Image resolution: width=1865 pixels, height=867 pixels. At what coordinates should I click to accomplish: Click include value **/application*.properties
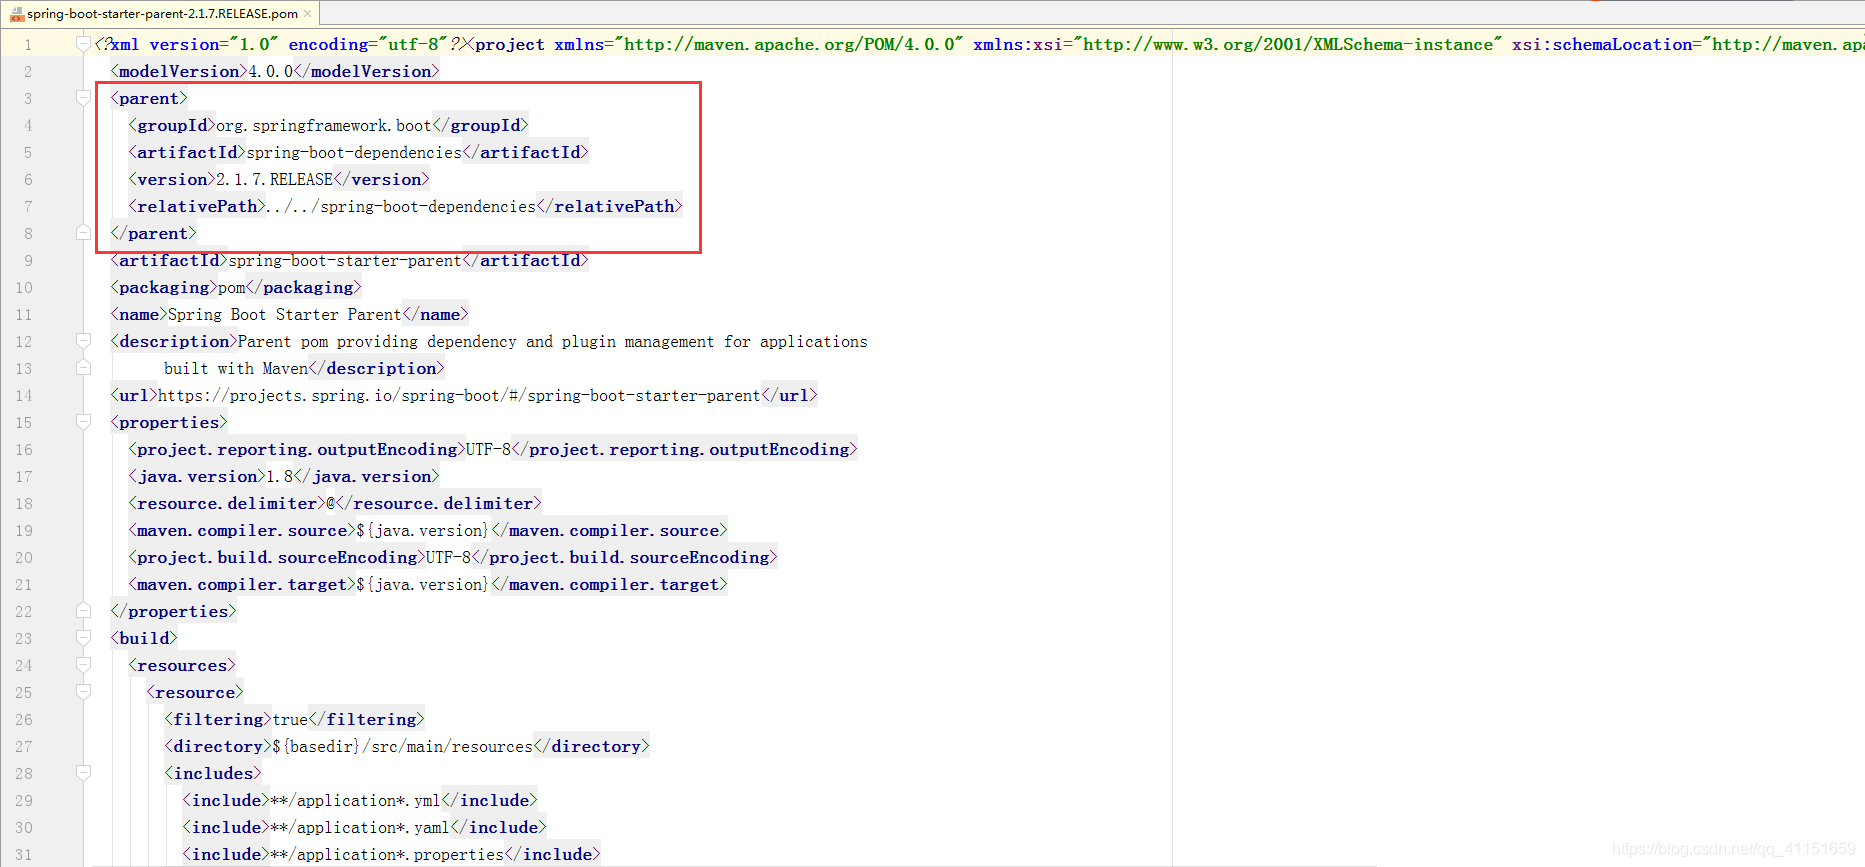click(387, 854)
